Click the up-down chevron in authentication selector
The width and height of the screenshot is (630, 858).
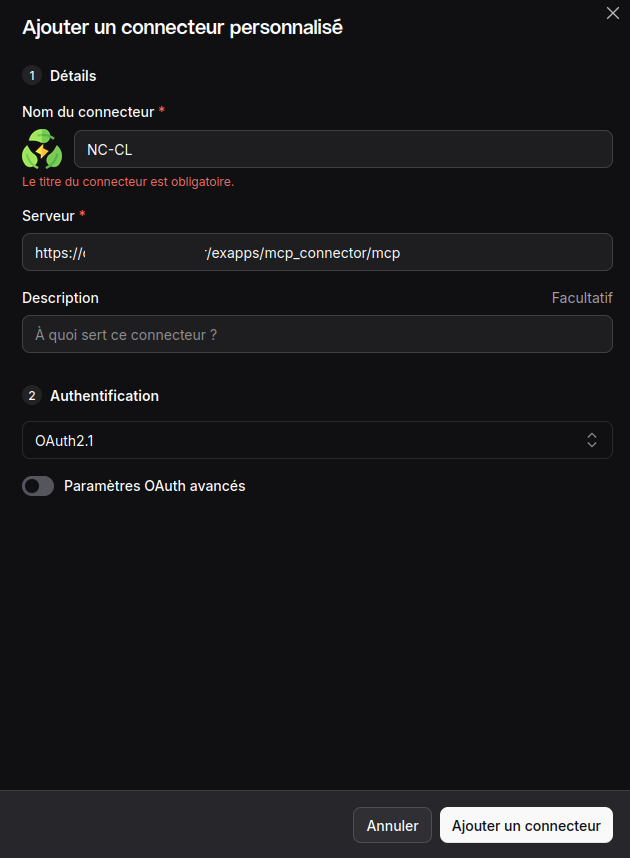coord(592,440)
